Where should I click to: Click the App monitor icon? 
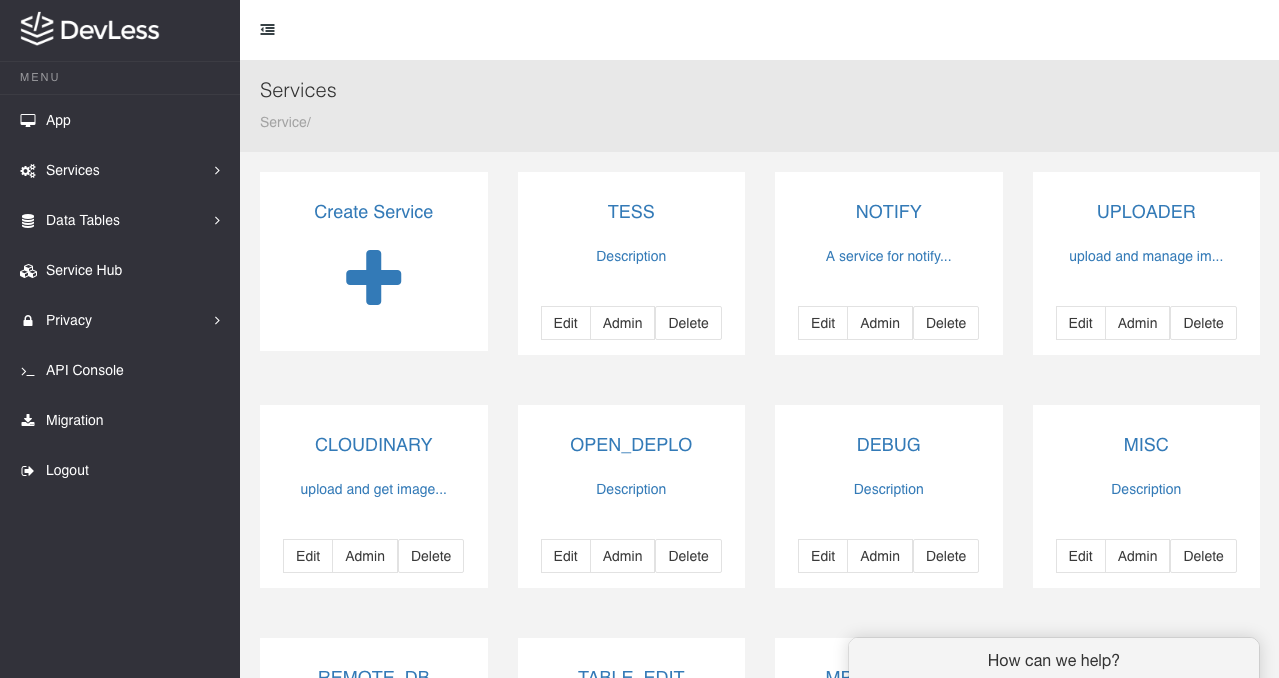(28, 120)
